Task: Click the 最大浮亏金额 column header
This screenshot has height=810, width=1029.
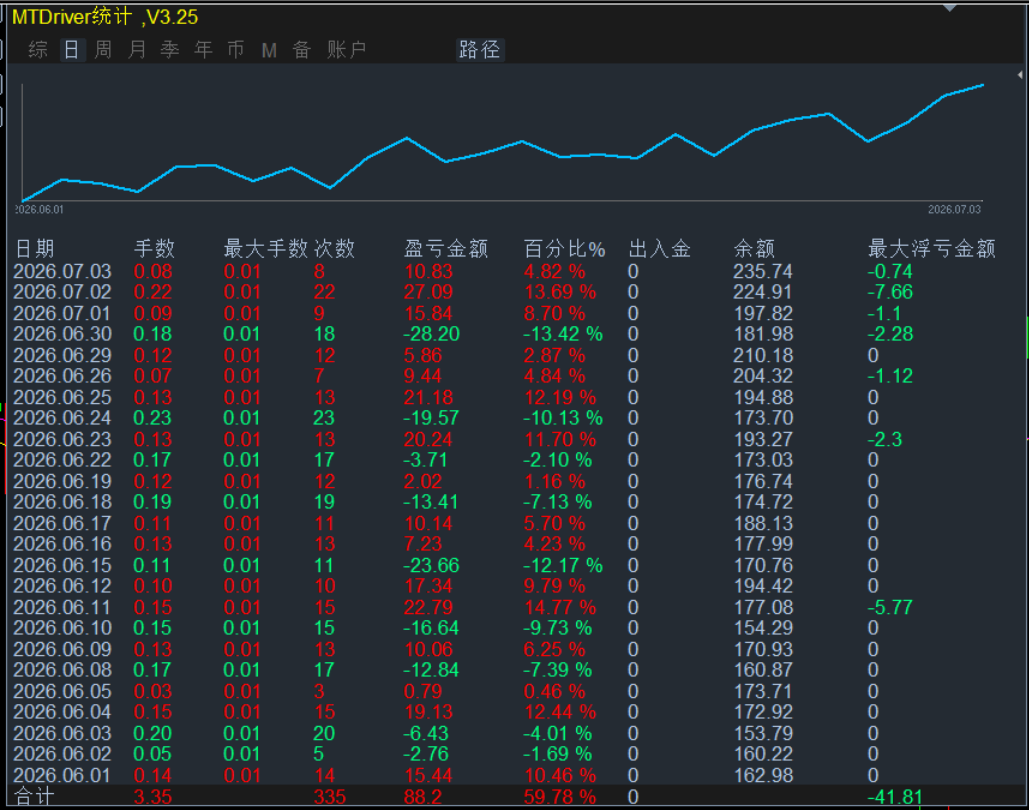Action: 932,248
